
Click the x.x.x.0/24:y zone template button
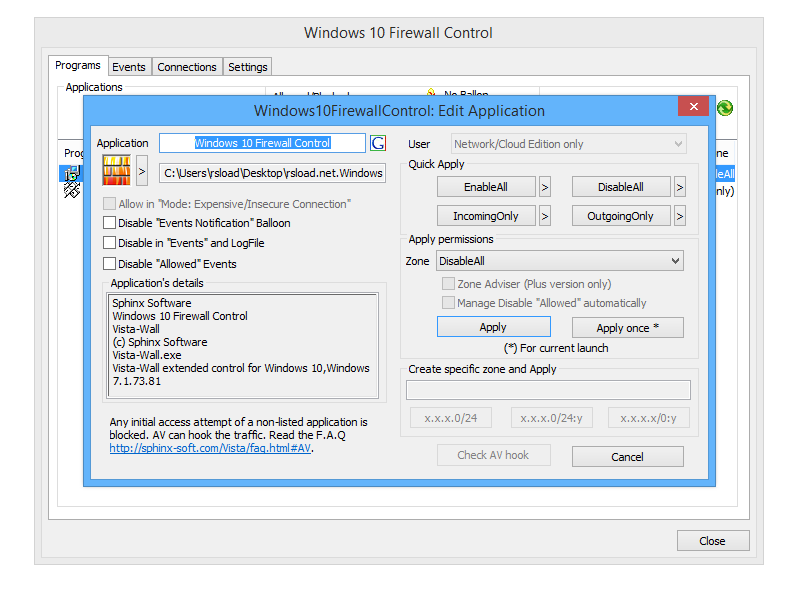tap(551, 418)
